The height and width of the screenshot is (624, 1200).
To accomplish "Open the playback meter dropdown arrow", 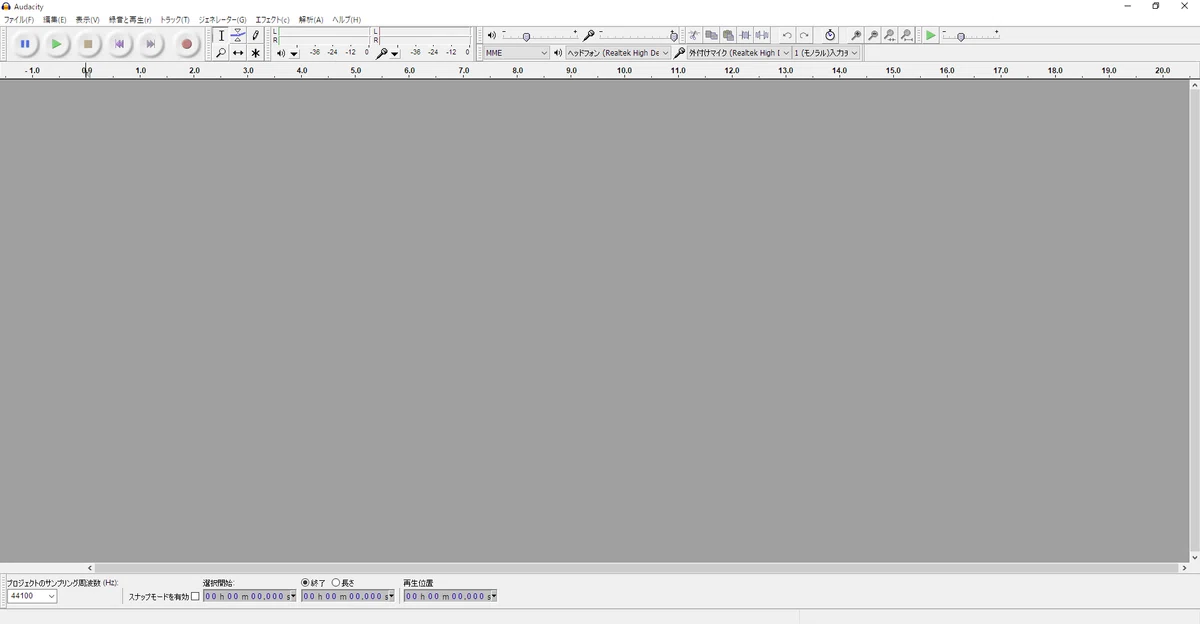I will coord(294,54).
